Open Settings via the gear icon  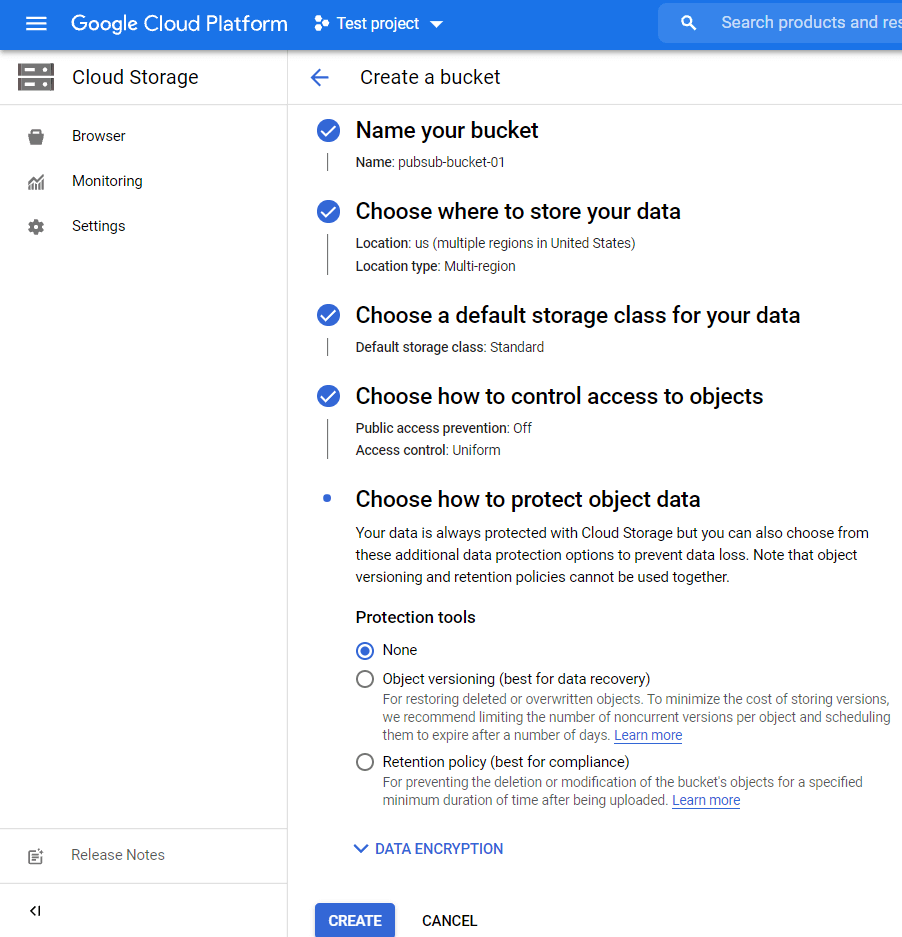tap(35, 226)
